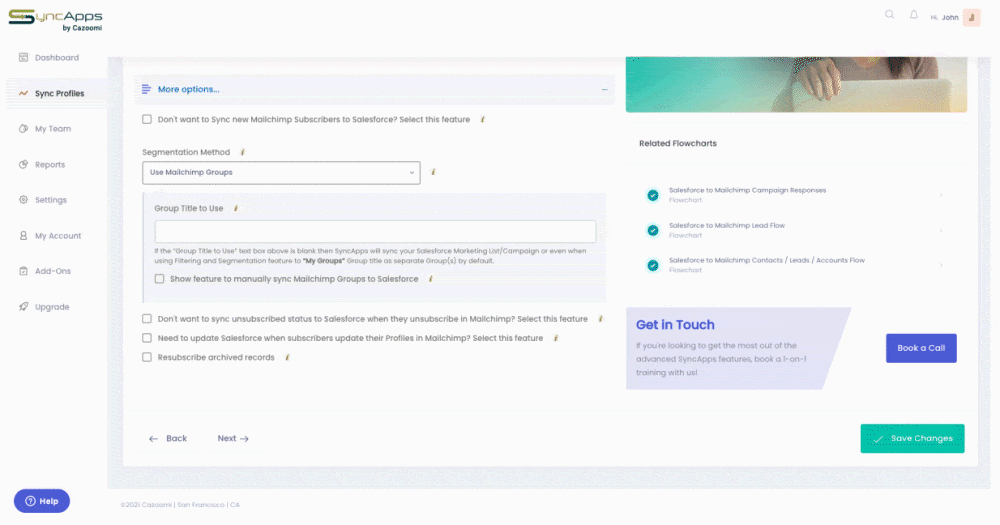The image size is (1000, 525).
Task: Click the More options... link text
Action: [x=188, y=89]
